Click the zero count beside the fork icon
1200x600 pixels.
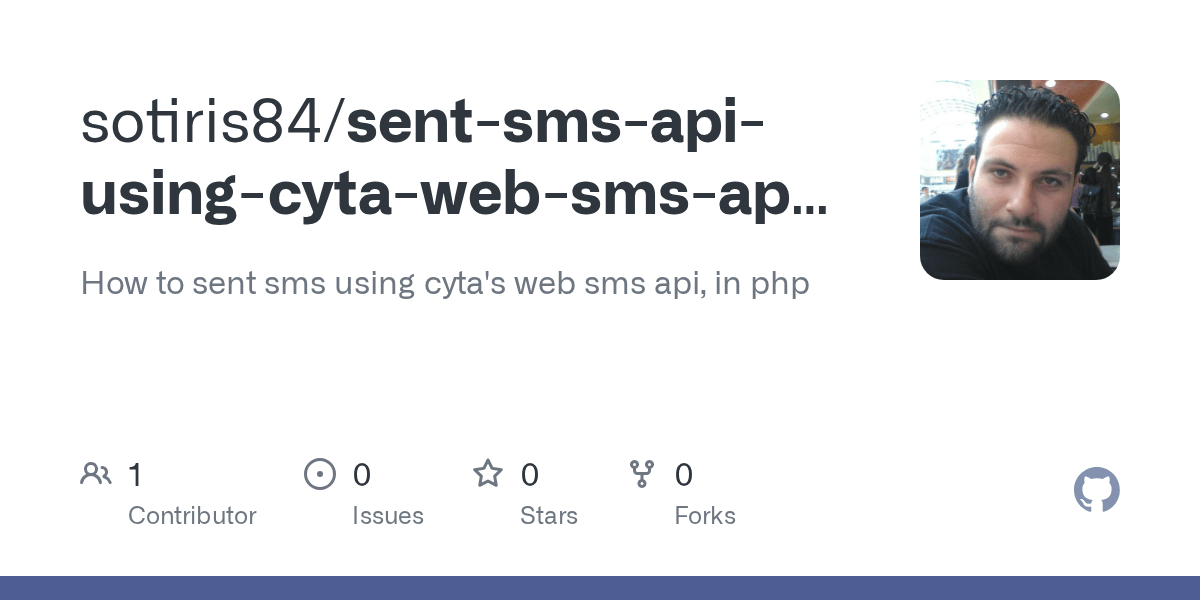683,474
